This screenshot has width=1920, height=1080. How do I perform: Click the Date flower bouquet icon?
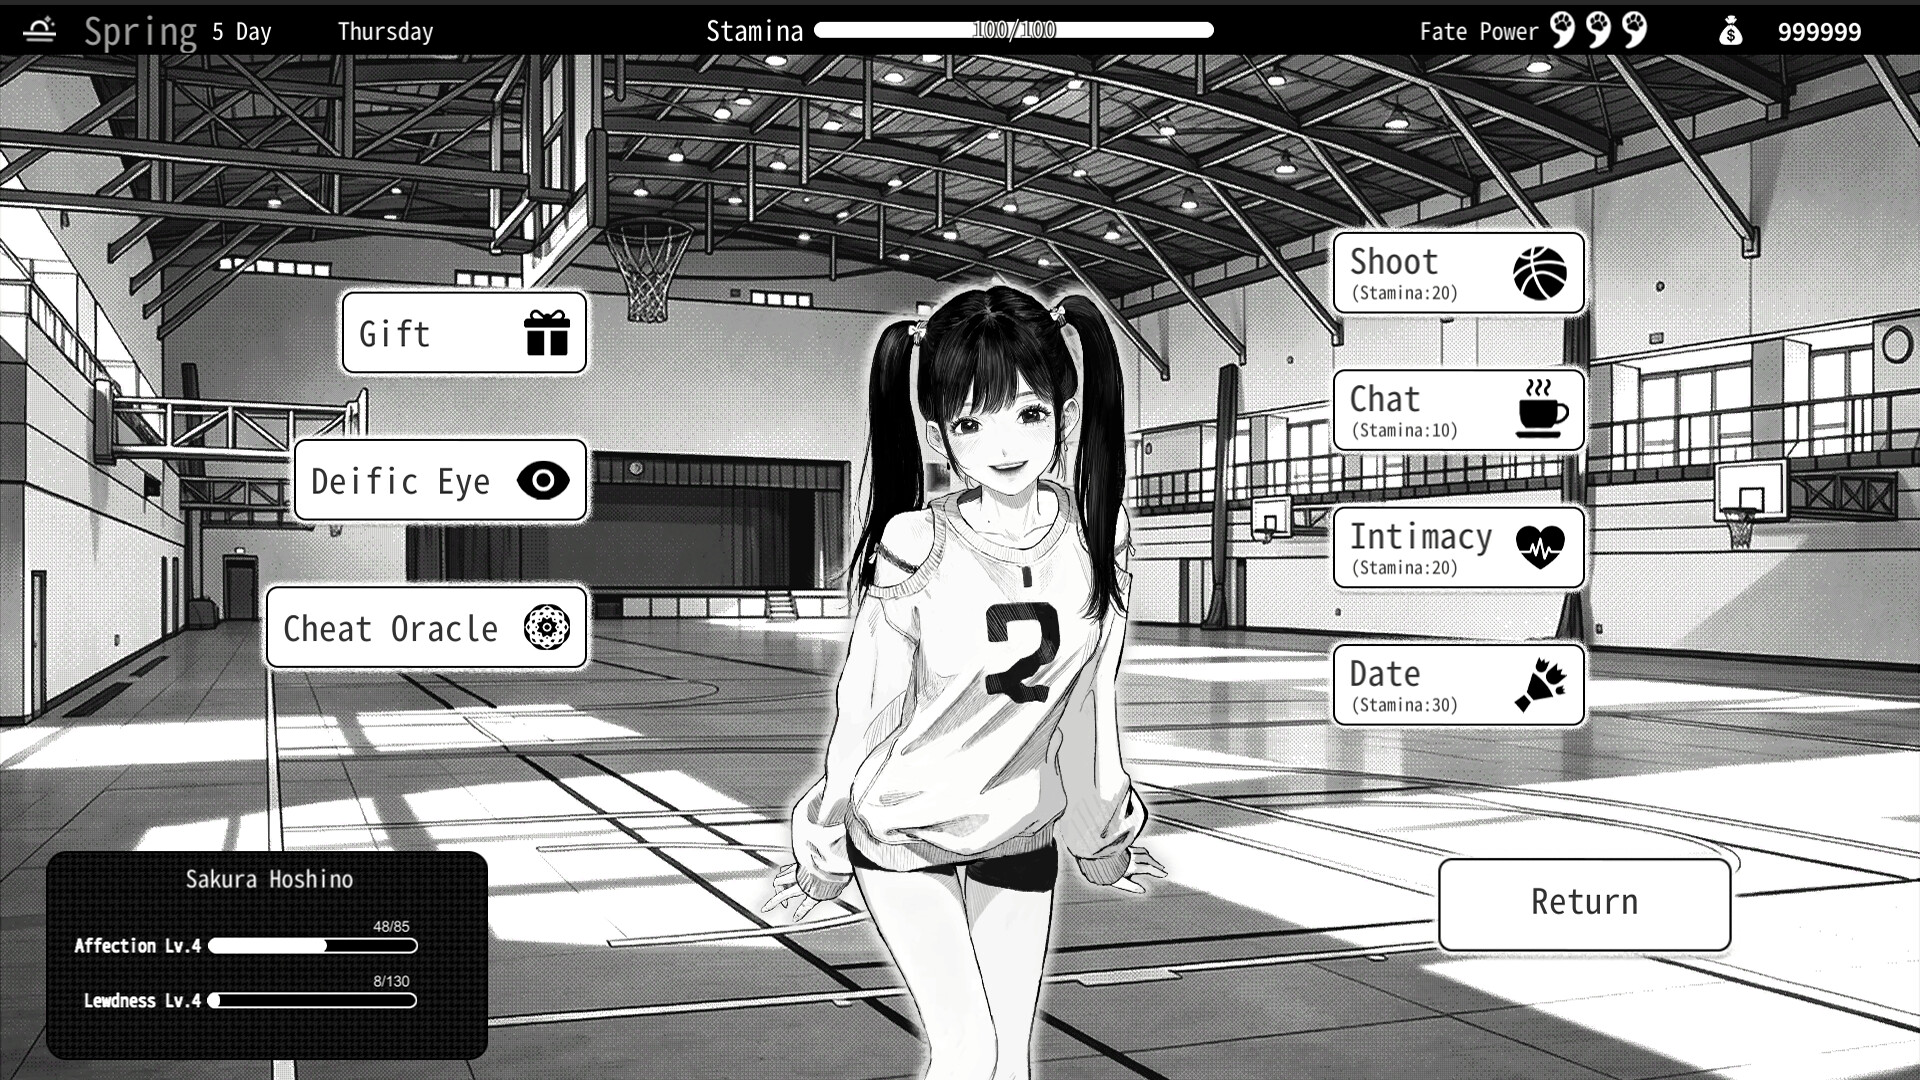[1540, 684]
